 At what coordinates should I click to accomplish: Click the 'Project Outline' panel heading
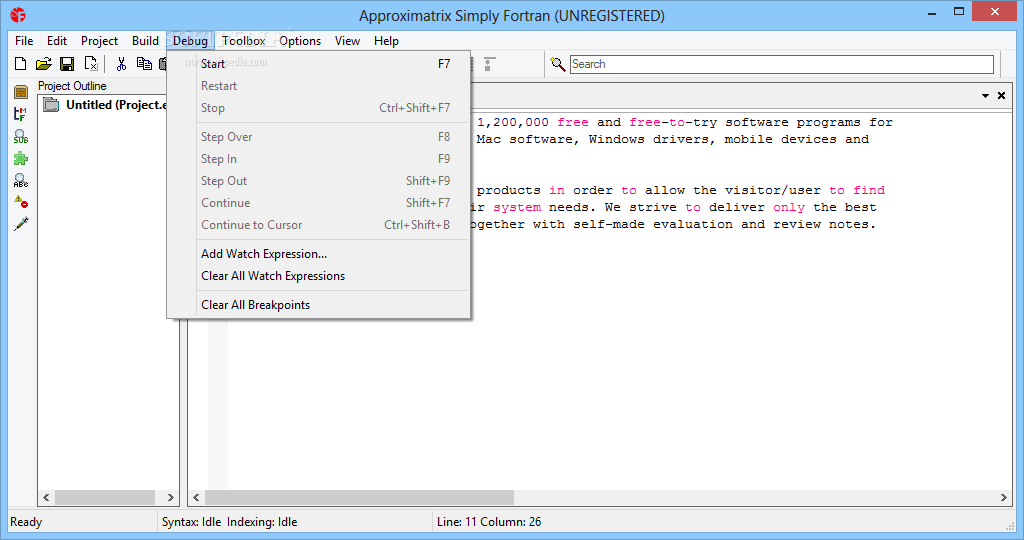[72, 86]
